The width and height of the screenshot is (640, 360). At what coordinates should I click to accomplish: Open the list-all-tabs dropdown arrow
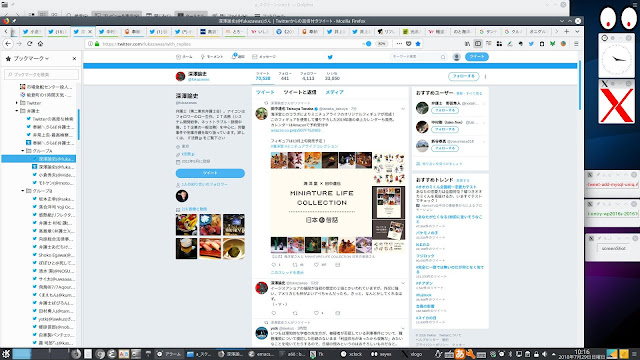tap(577, 31)
